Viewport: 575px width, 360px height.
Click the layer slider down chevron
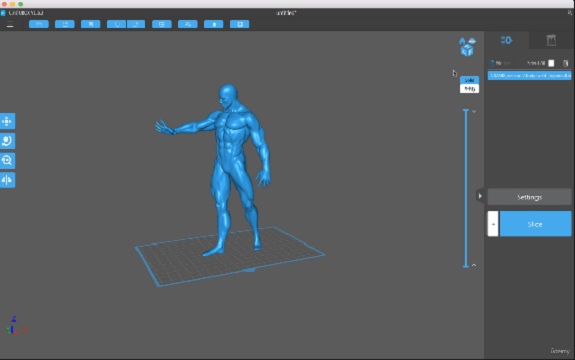474,111
